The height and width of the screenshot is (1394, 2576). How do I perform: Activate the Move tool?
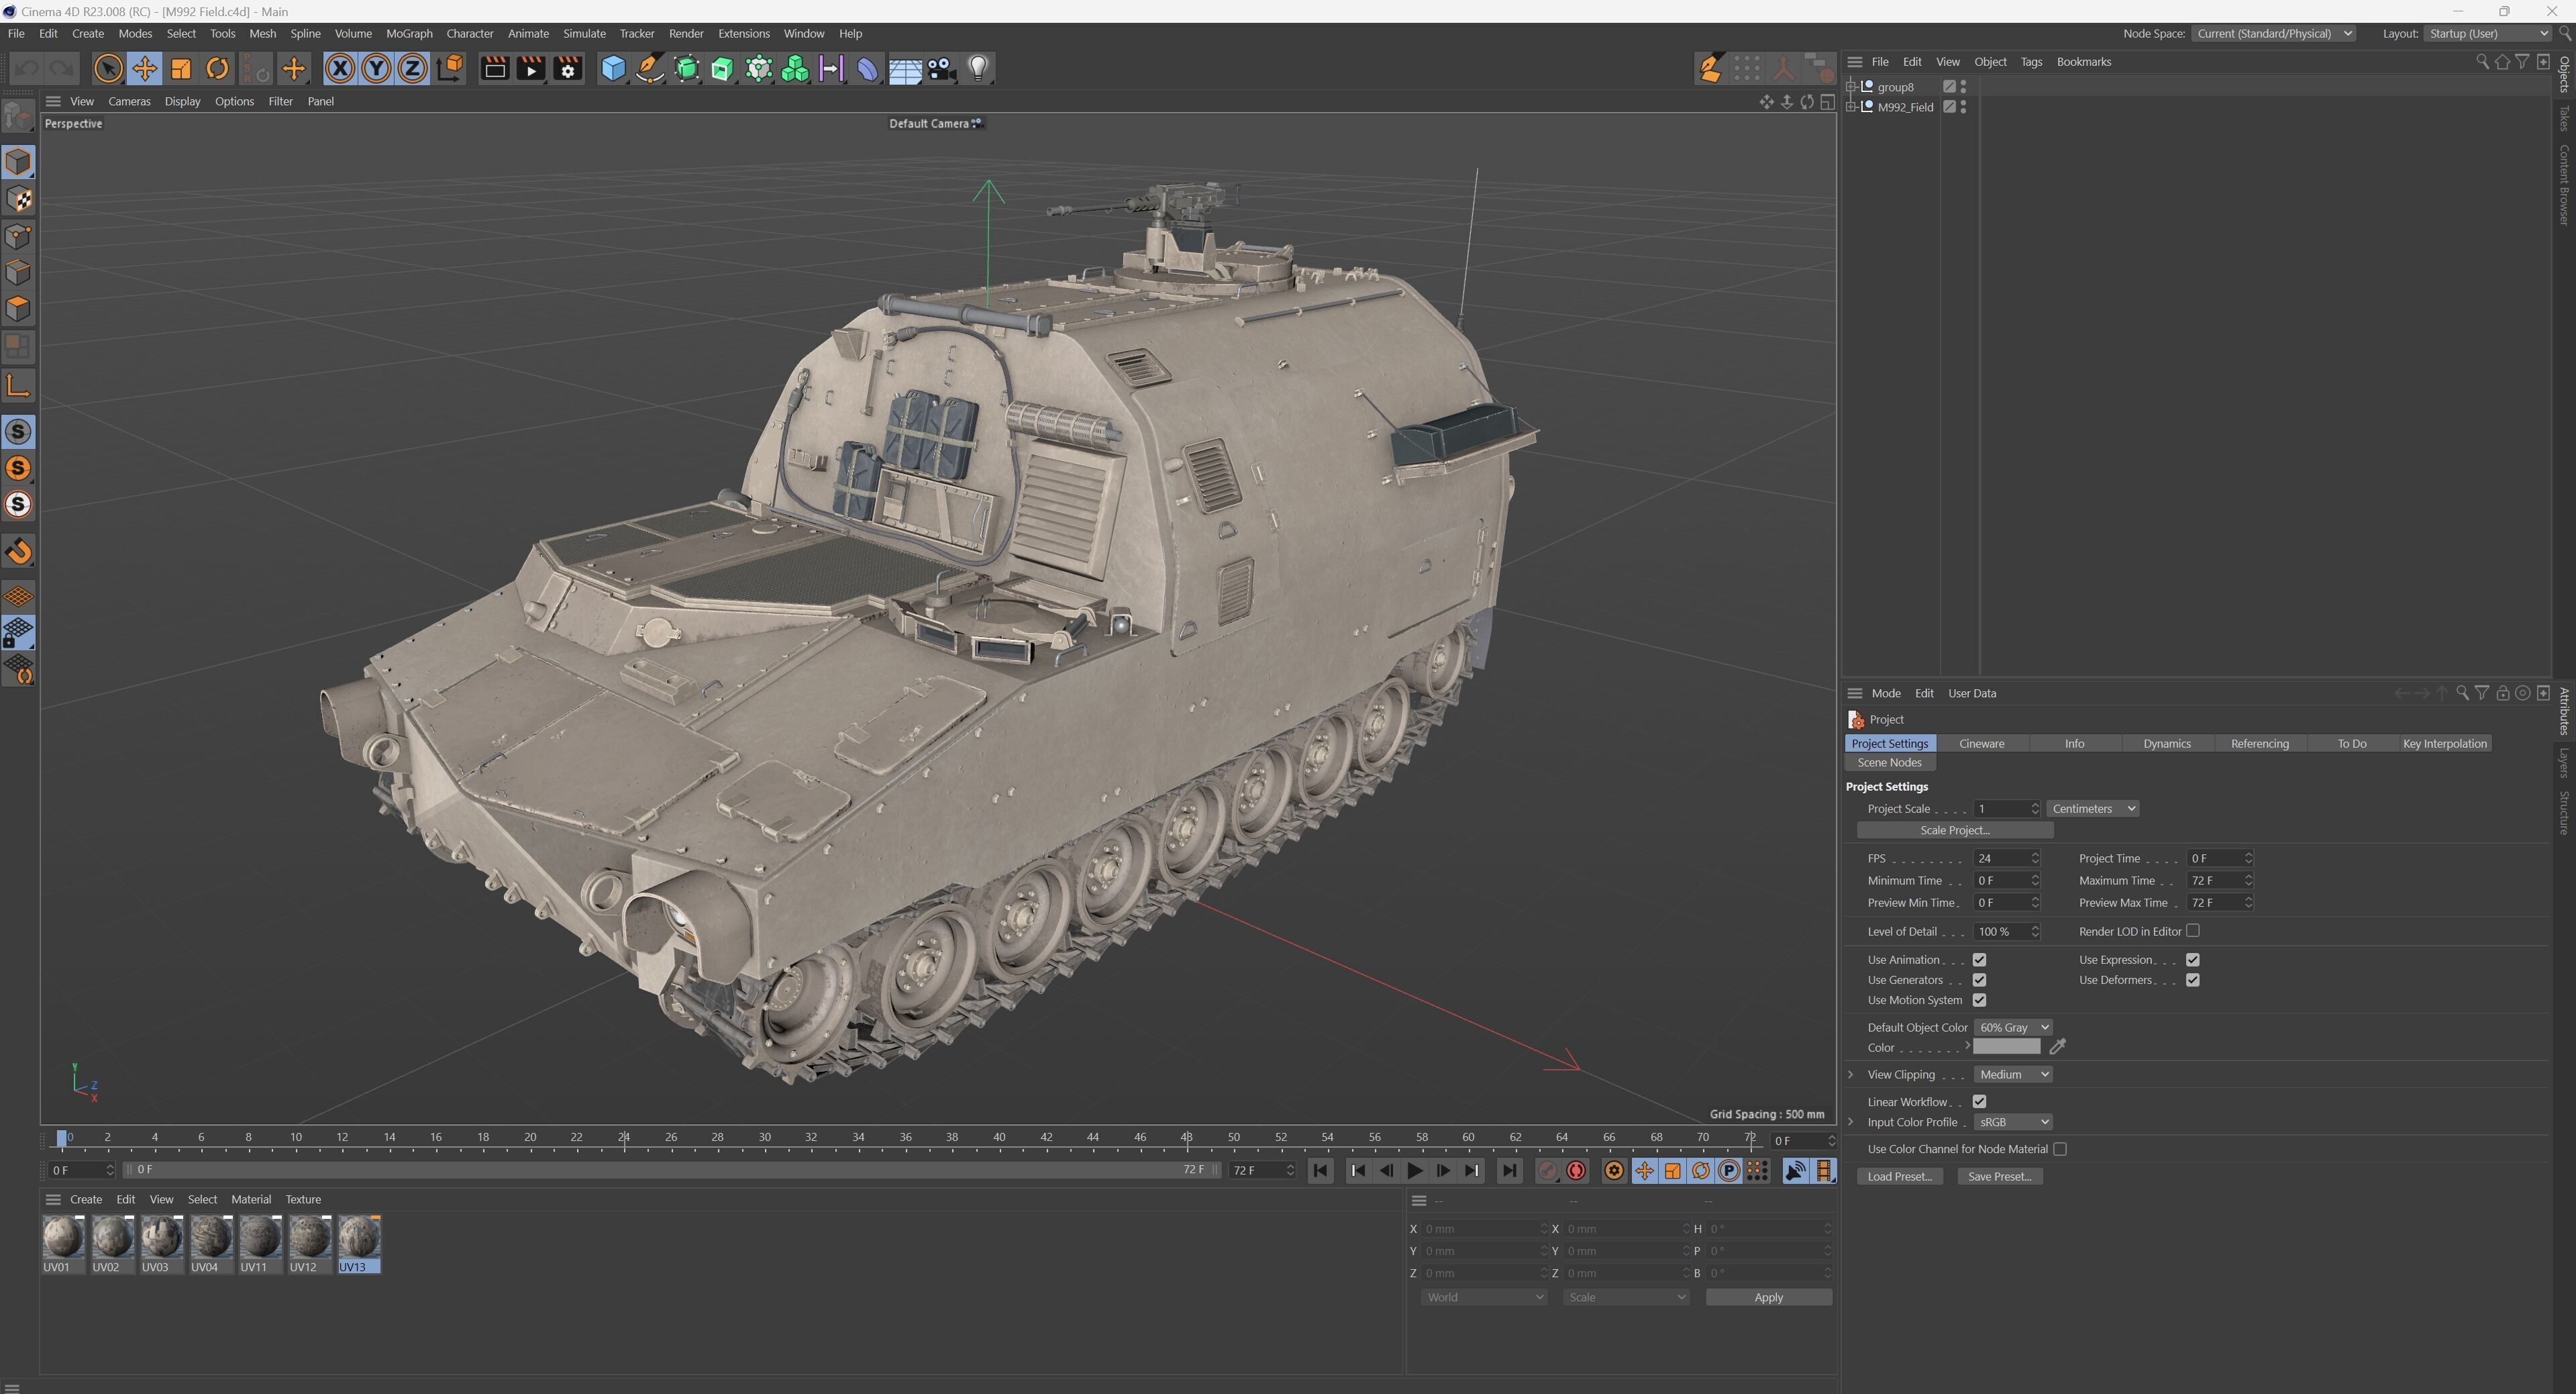tap(144, 69)
